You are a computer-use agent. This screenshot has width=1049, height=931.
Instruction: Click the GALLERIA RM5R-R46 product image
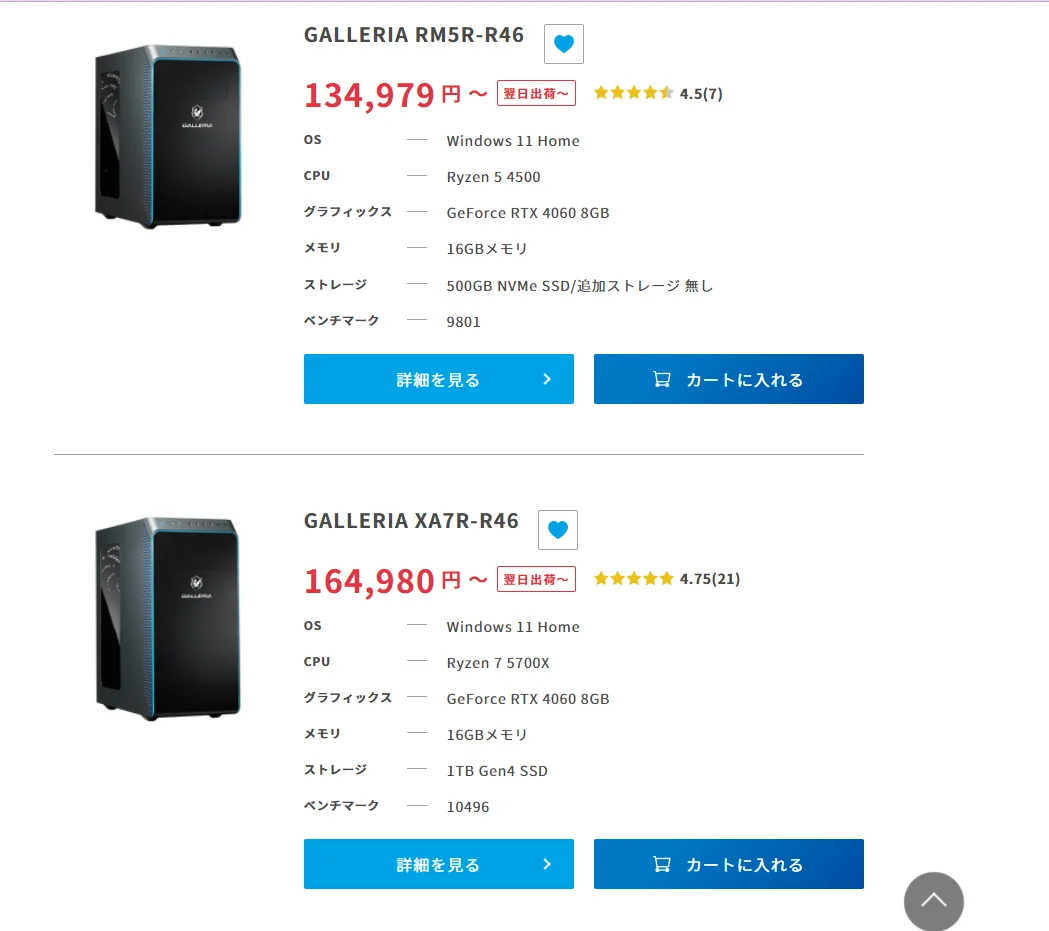pos(168,136)
